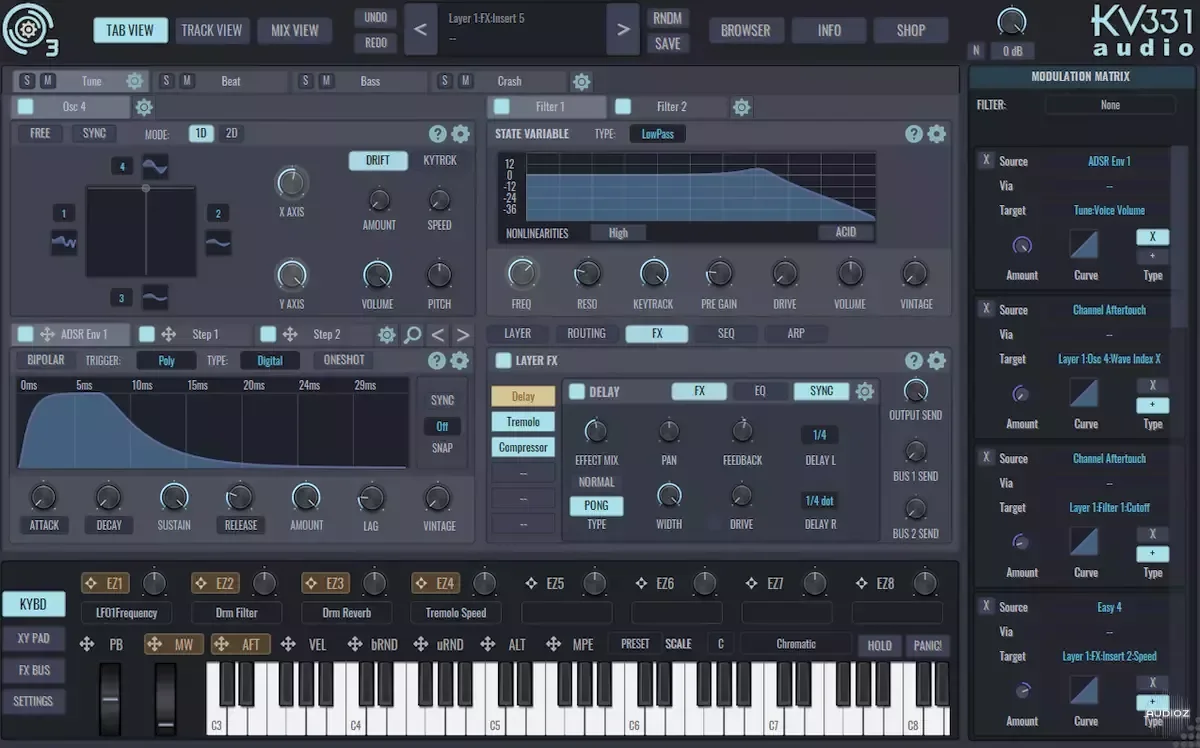Open oscillator panel help question mark

pos(437,134)
